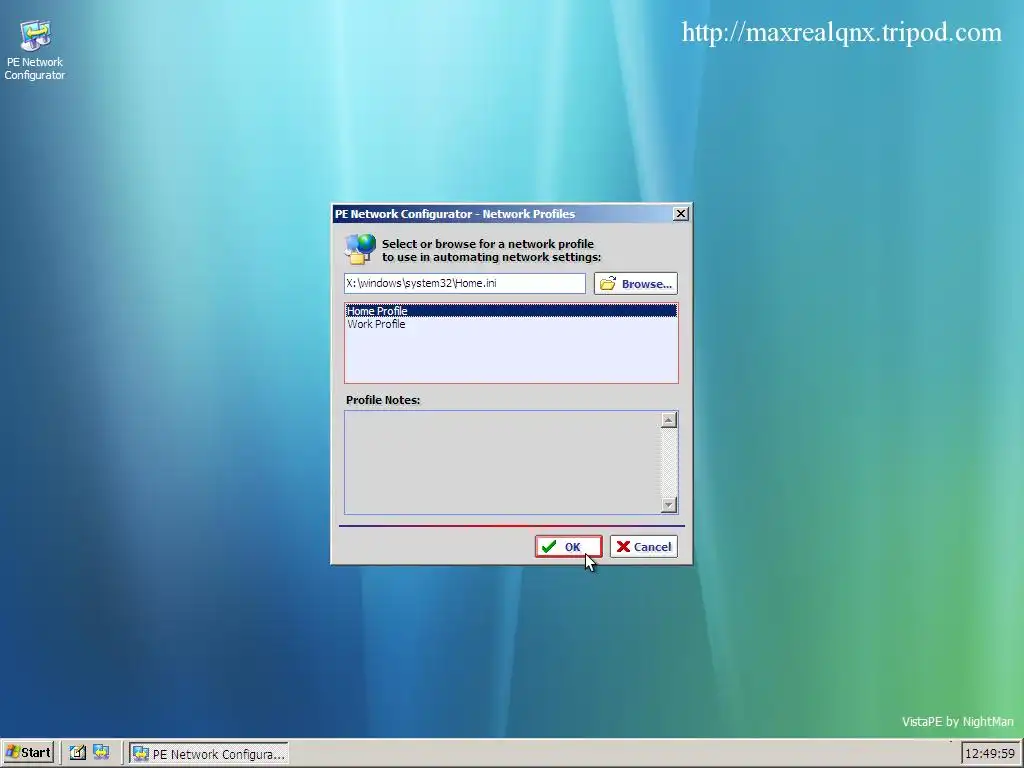
Task: Open the Start menu
Action: tap(28, 752)
